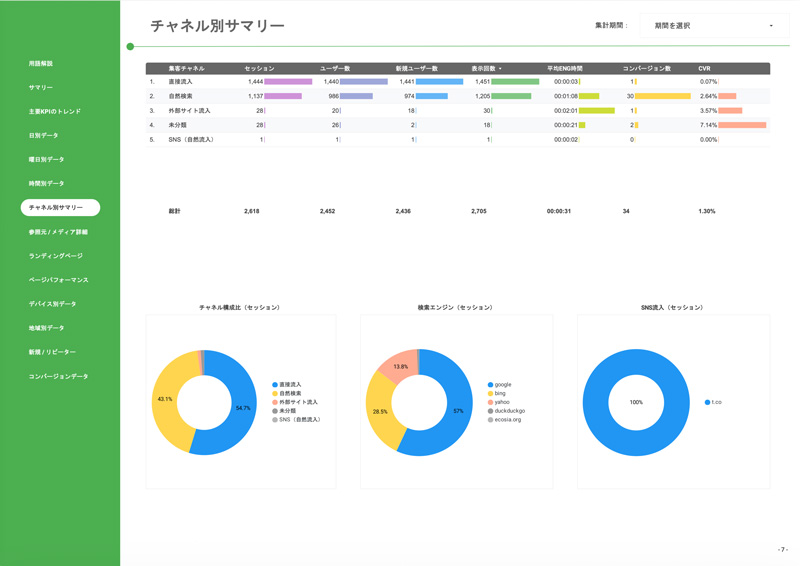Viewport: 800px width, 566px height.
Task: Click the t.co legend marker in the SNS chart
Action: point(707,402)
